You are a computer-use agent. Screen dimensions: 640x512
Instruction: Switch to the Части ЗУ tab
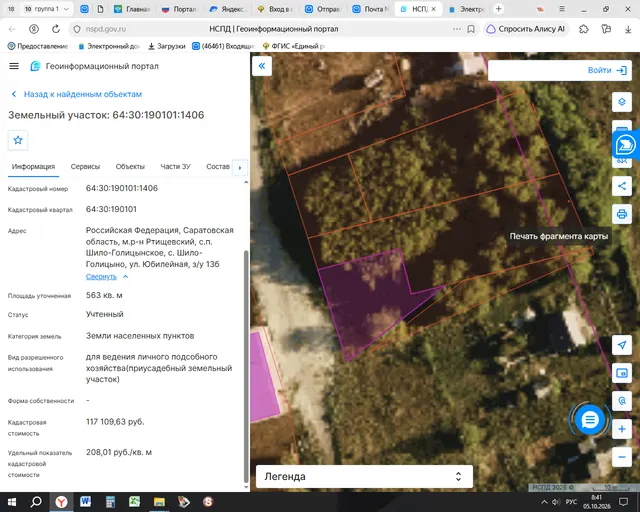pos(175,167)
